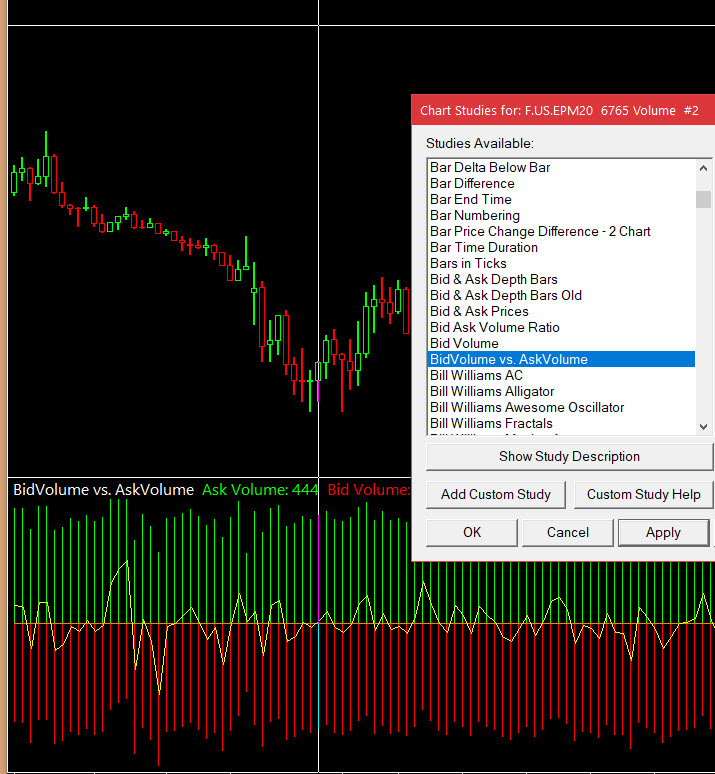
Task: Select Bid & Ask Depth Bars Old
Action: [561, 295]
